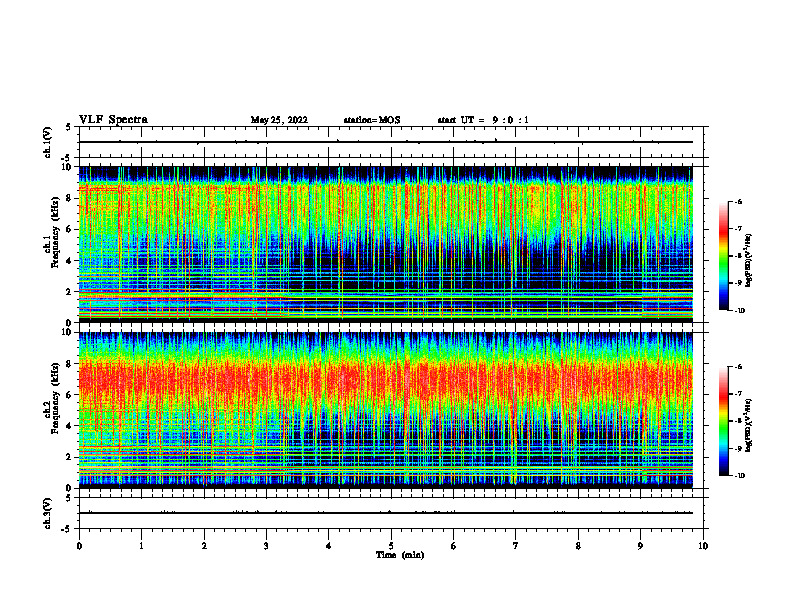The height and width of the screenshot is (612, 792).
Task: Click the "ch.1(V)" waveform axis label
Action: pyautogui.click(x=48, y=142)
